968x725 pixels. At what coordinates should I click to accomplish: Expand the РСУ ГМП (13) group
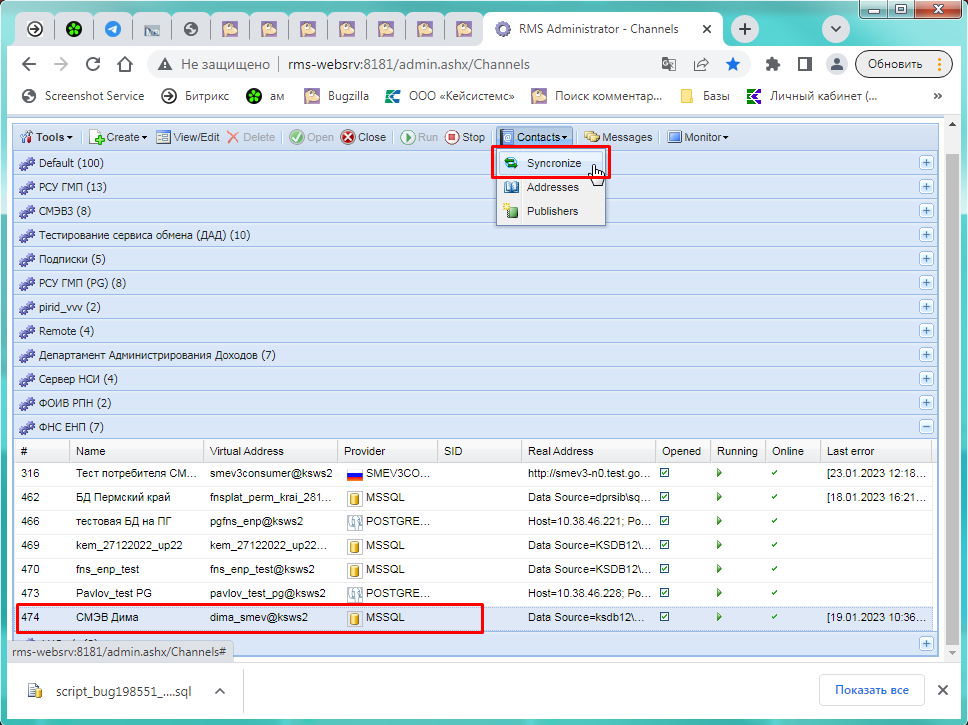point(926,187)
